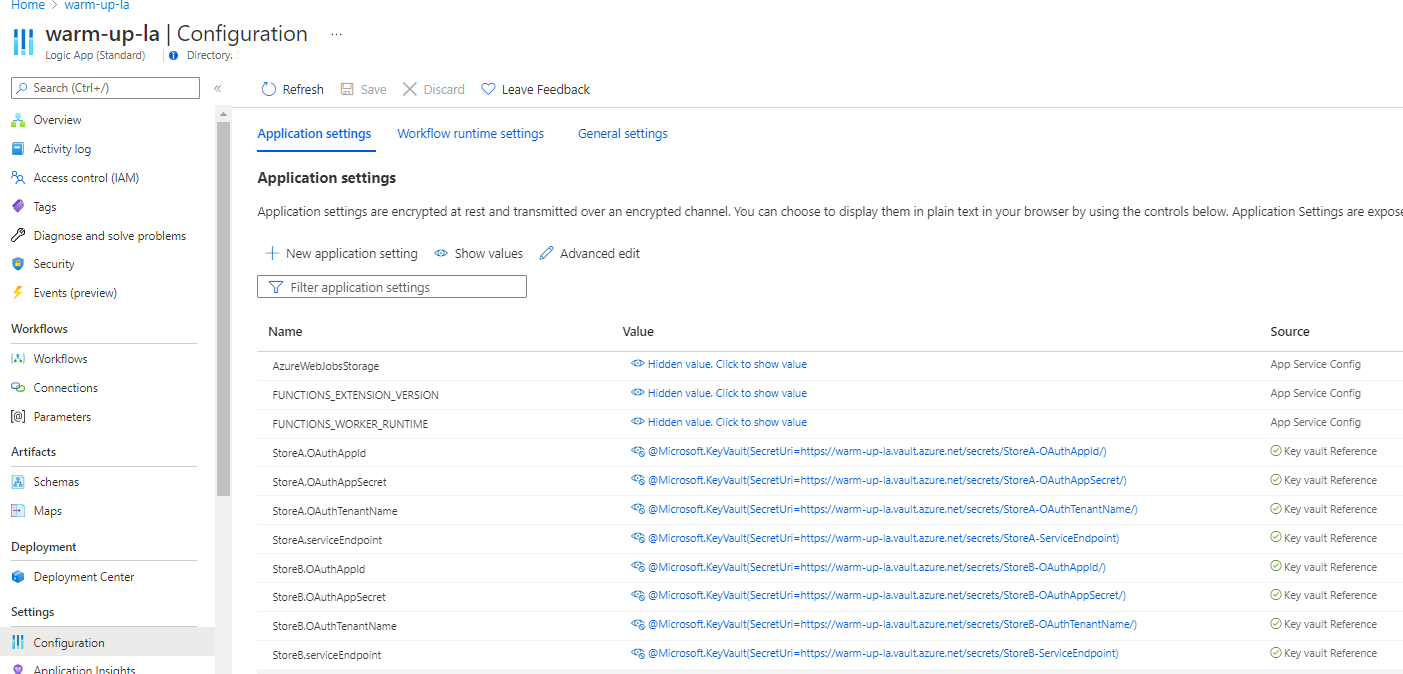
Task: Click the purple Tags icon
Action: coord(17,207)
